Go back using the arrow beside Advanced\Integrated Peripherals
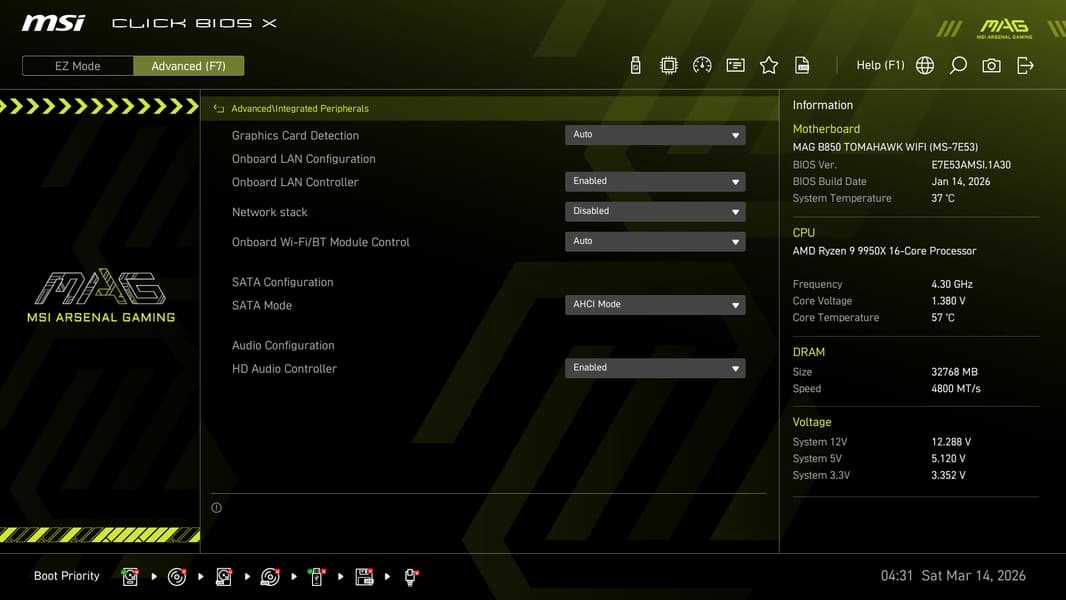 [218, 109]
